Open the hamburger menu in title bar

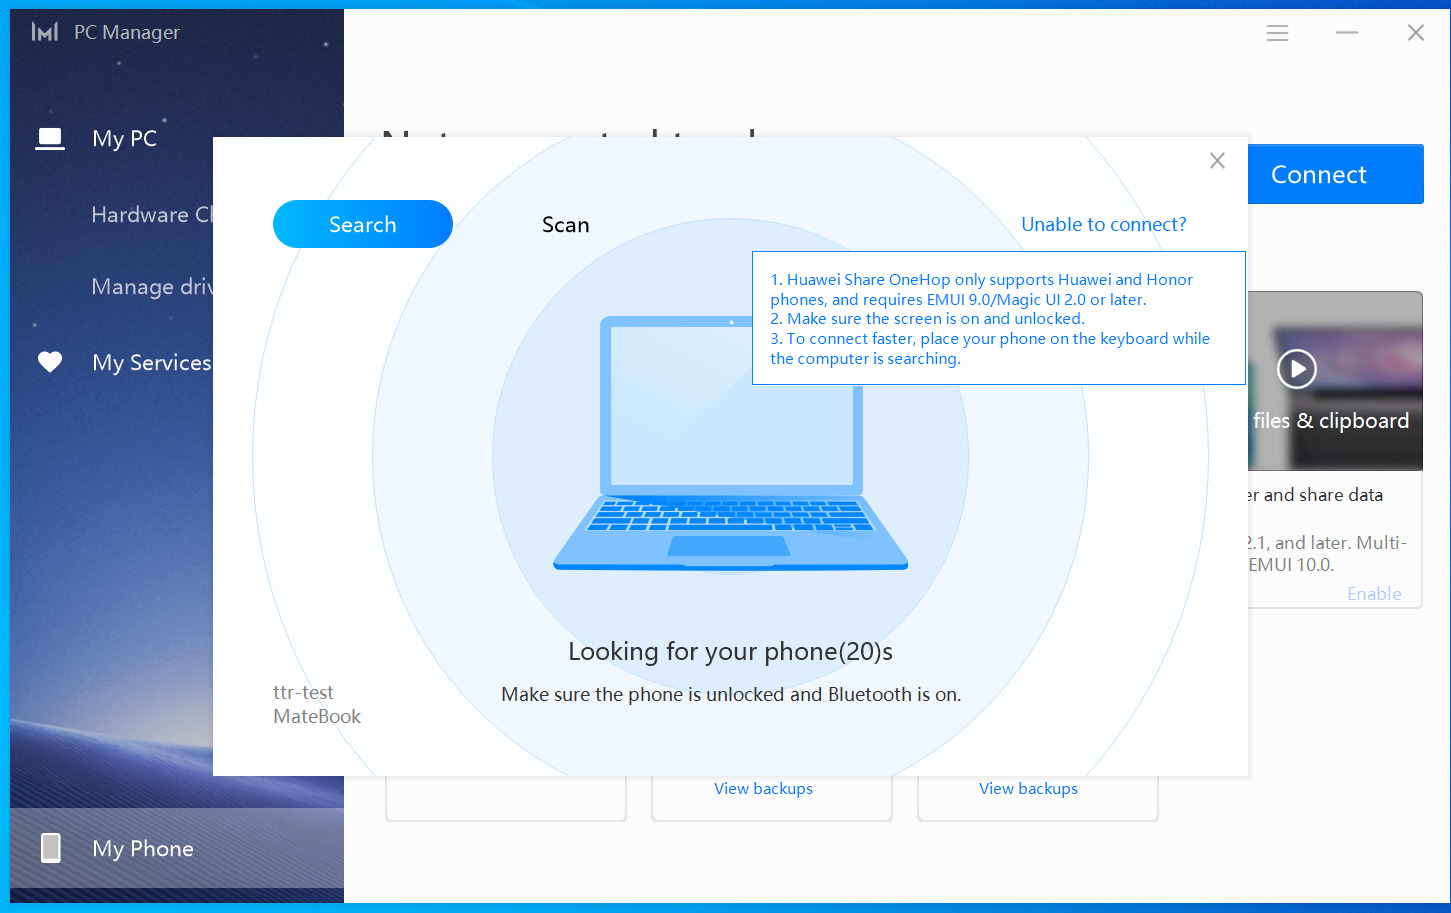coord(1277,33)
